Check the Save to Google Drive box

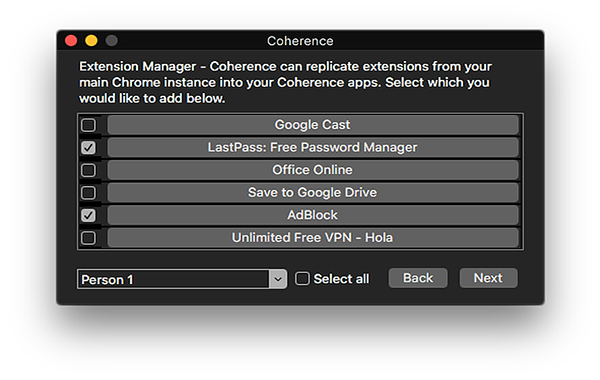point(88,192)
